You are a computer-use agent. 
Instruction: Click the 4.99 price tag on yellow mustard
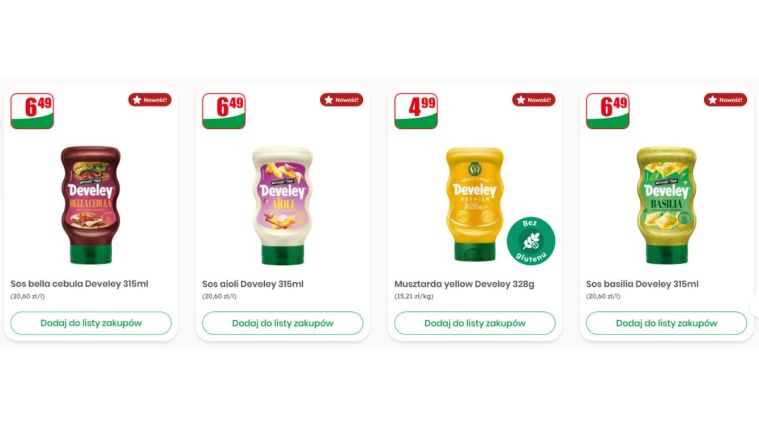pyautogui.click(x=416, y=111)
